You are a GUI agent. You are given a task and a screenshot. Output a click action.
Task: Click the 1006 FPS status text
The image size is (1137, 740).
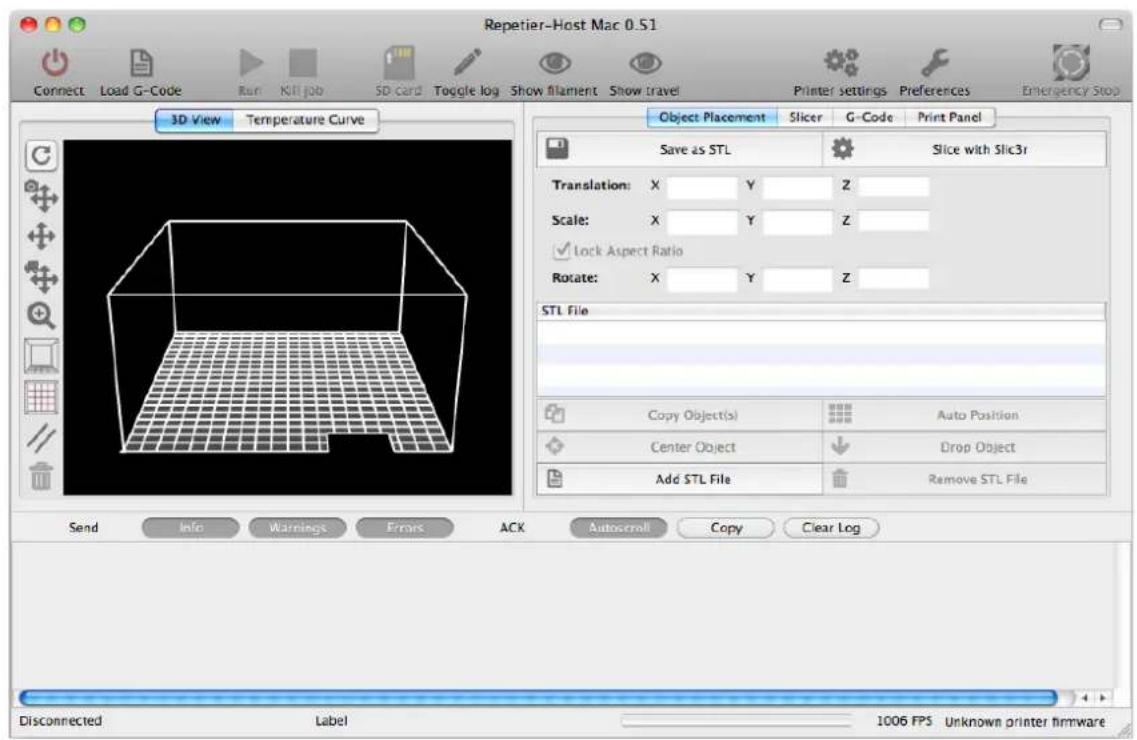904,721
